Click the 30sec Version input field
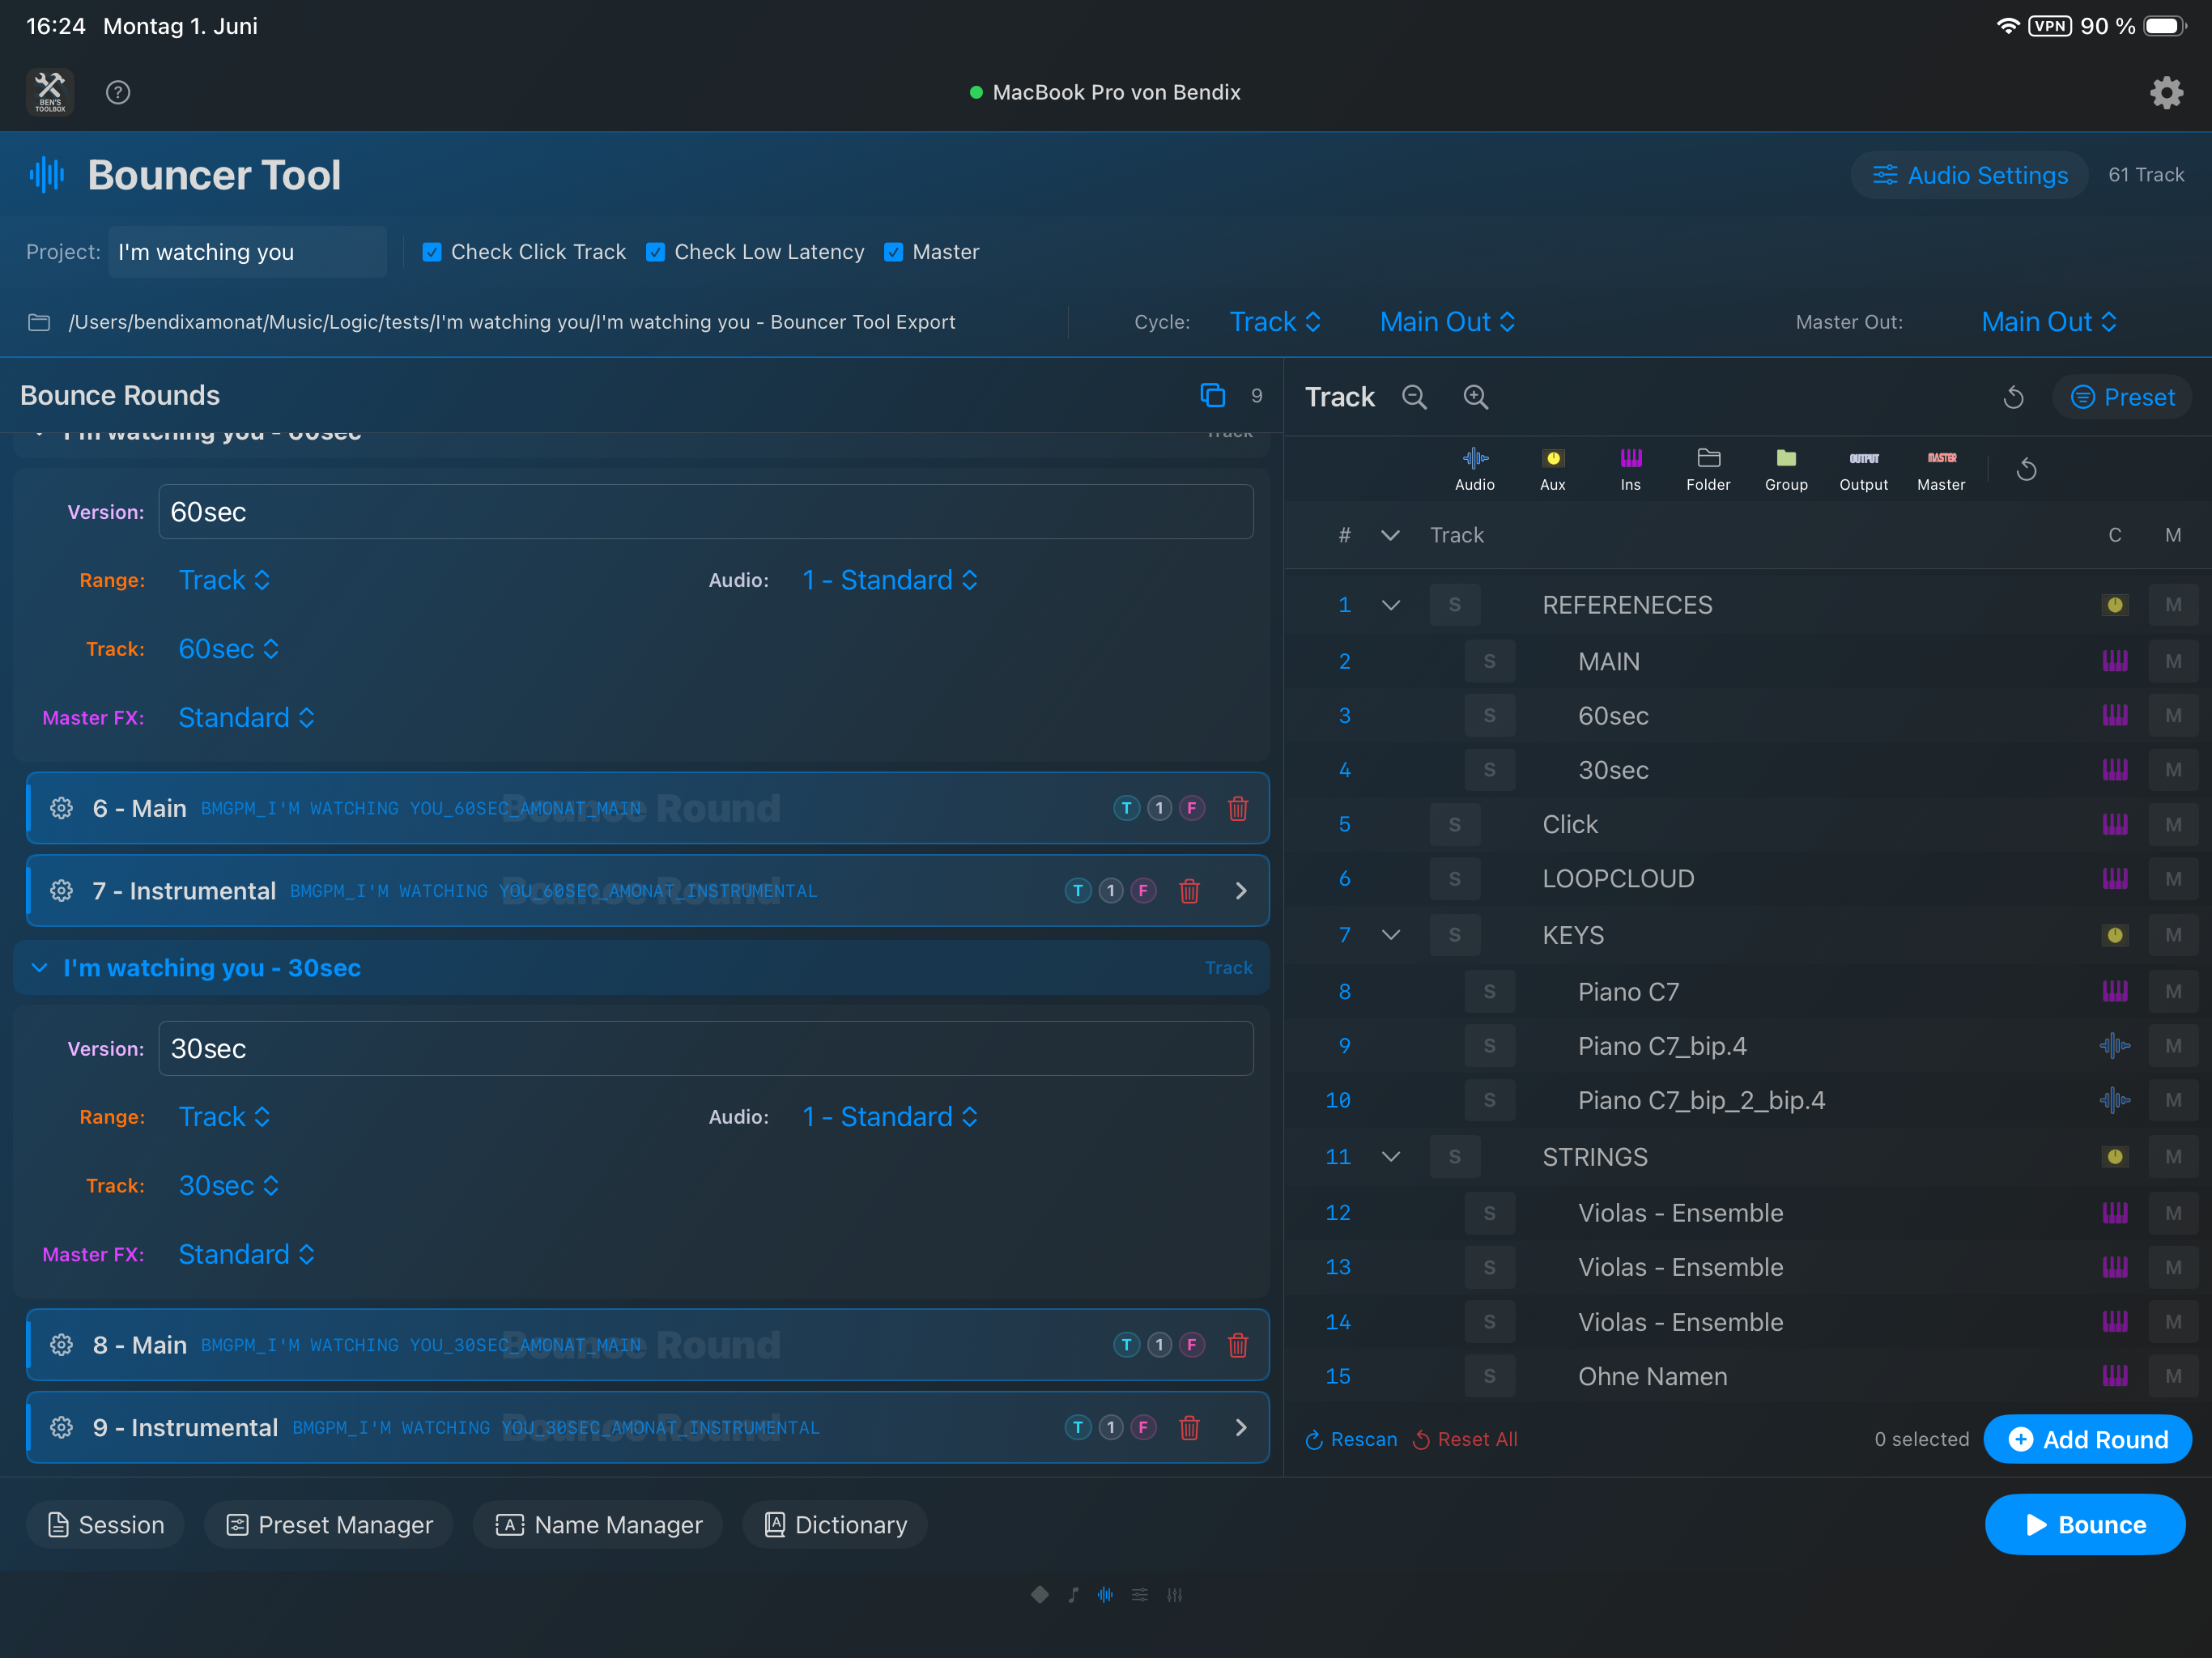The width and height of the screenshot is (2212, 1658). pos(706,1048)
